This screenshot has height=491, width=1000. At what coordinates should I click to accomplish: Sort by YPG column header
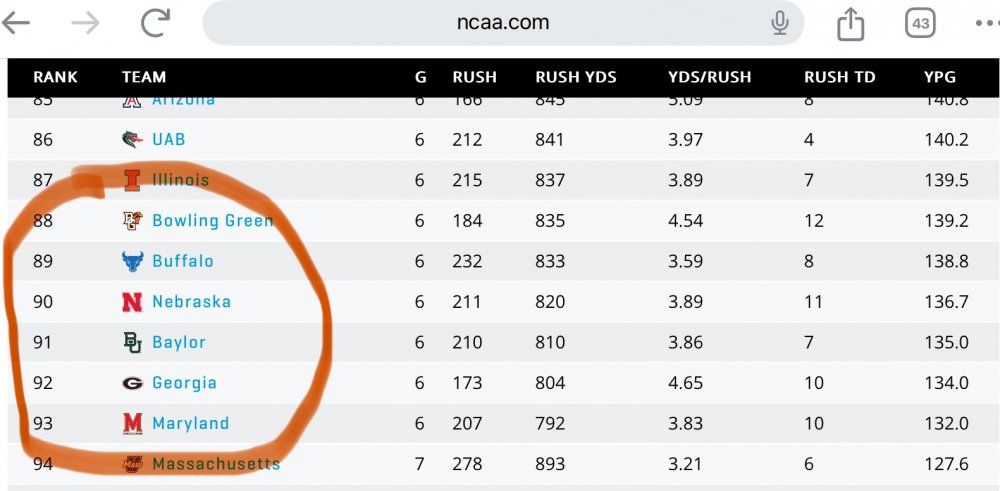942,77
